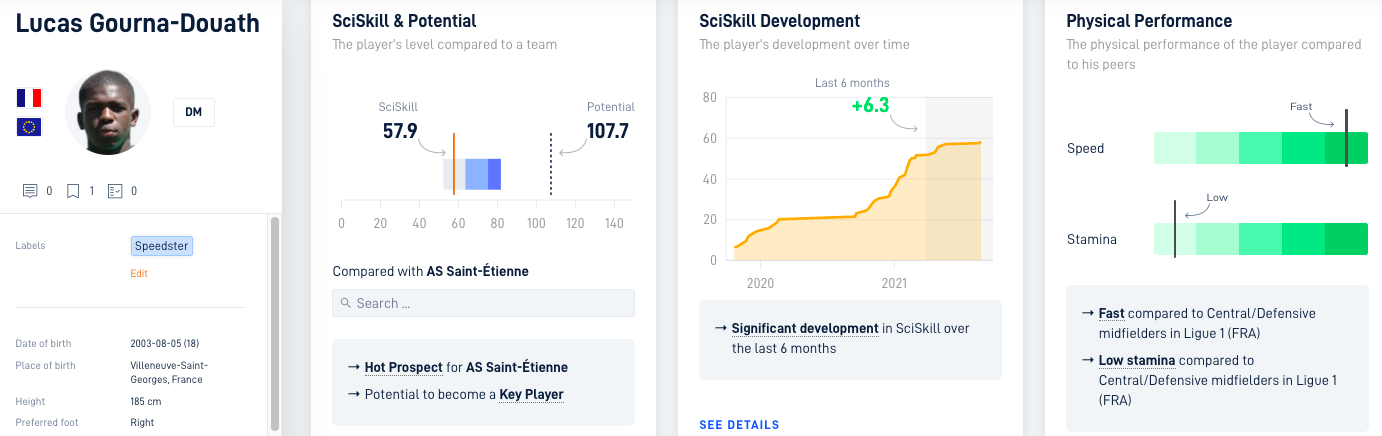Screen dimensions: 1382x436
Task: Click the Key Player link
Action: click(x=531, y=394)
